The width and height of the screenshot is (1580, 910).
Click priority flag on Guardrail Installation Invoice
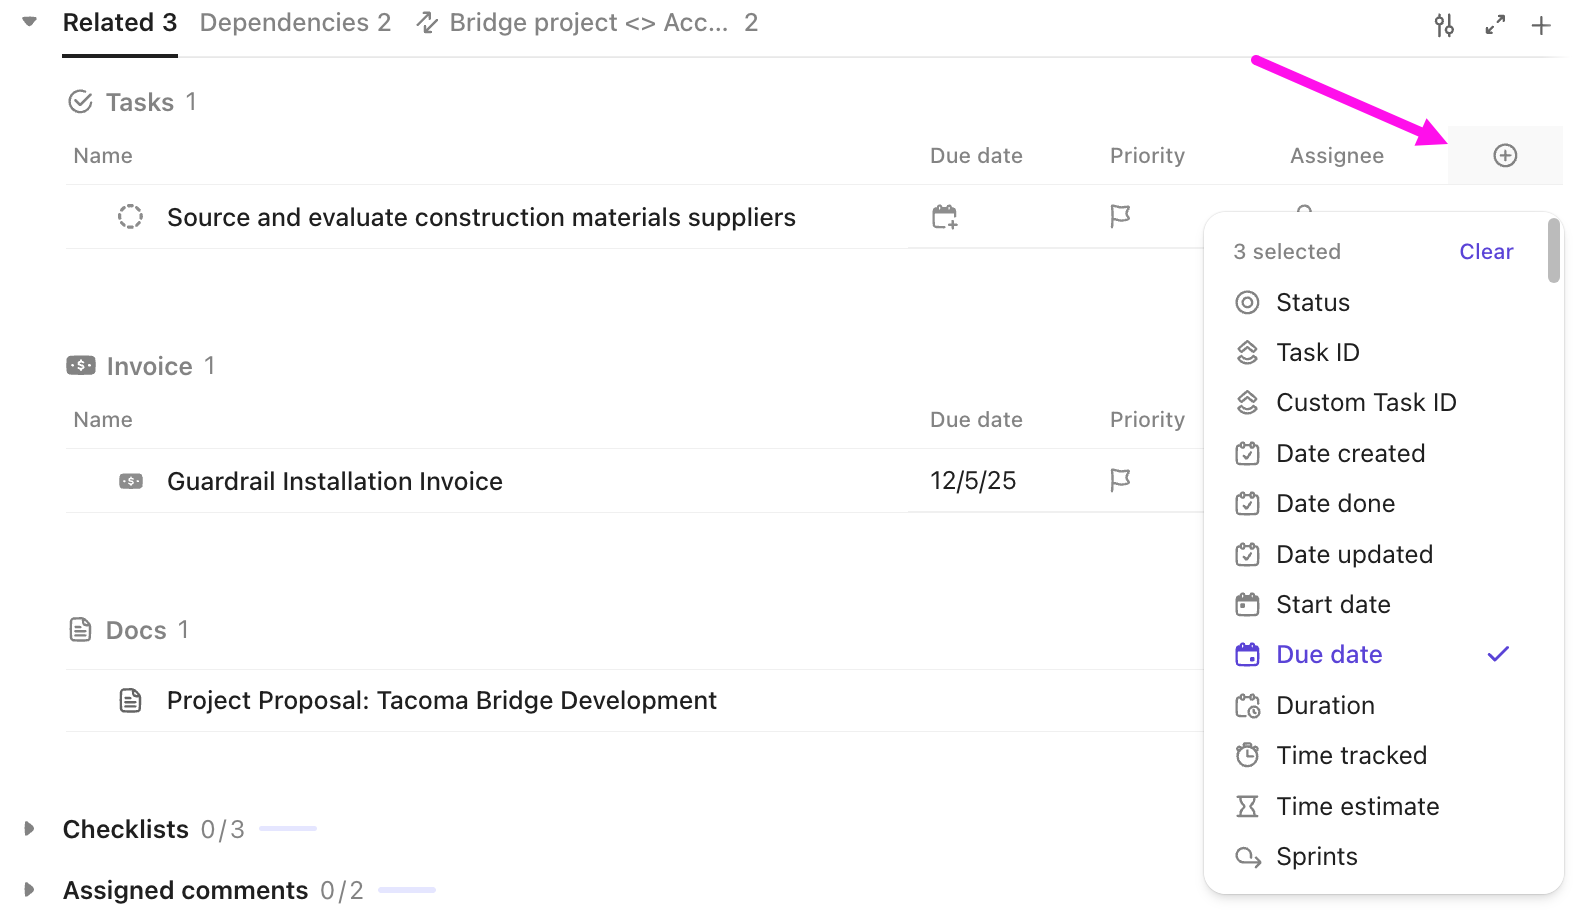click(1120, 481)
